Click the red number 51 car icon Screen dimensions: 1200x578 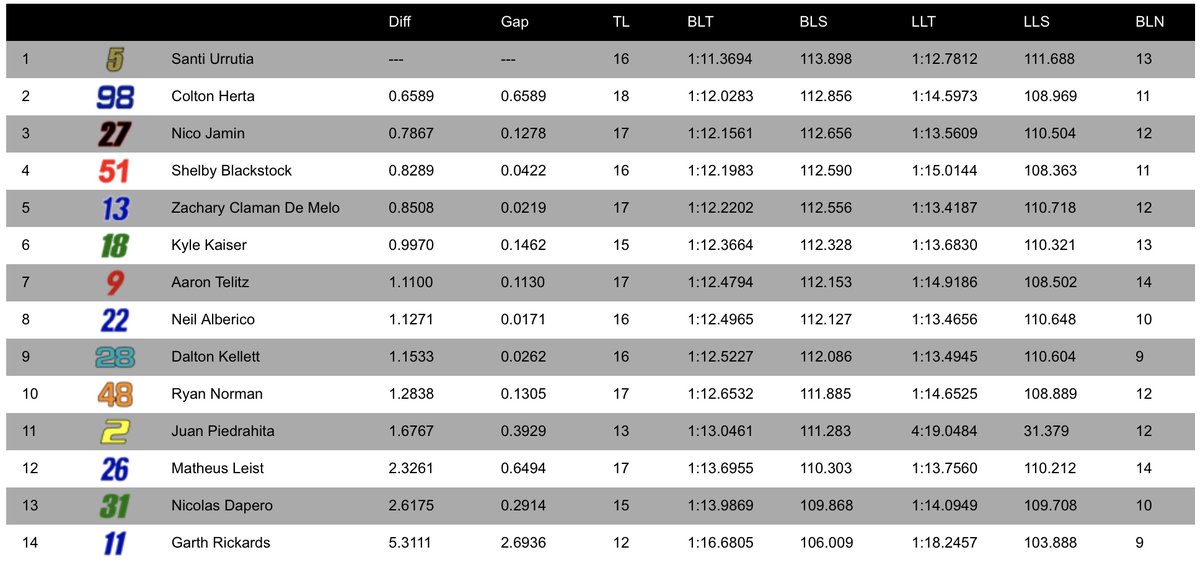pyautogui.click(x=114, y=171)
